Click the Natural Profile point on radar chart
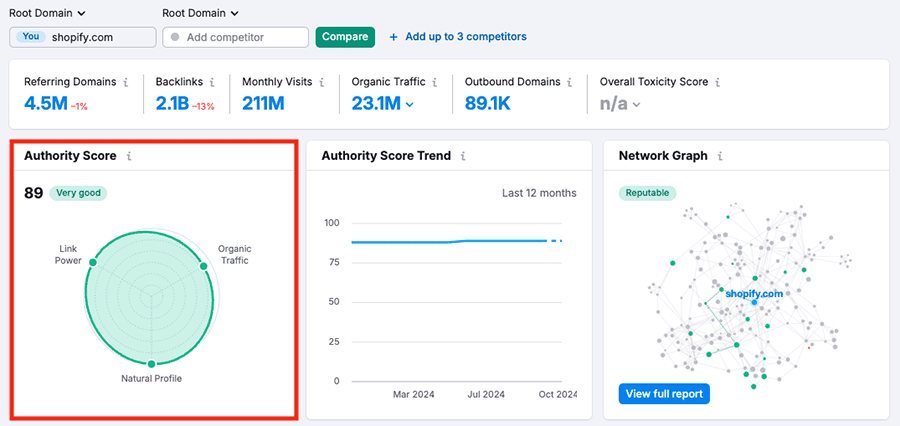Image resolution: width=900 pixels, height=426 pixels. [x=152, y=363]
